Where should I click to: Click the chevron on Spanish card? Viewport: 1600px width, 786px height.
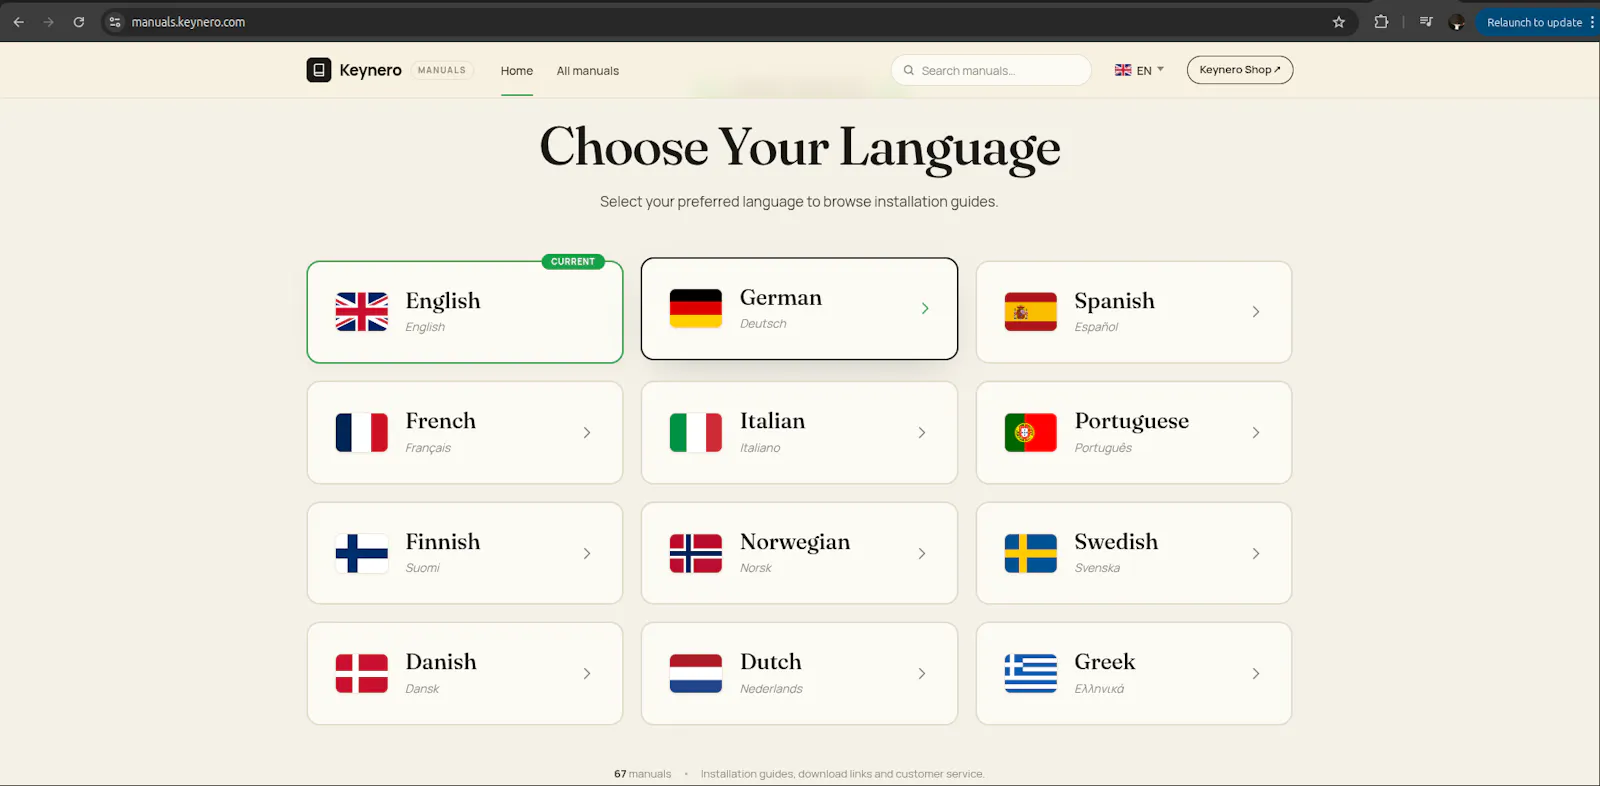click(x=1256, y=312)
